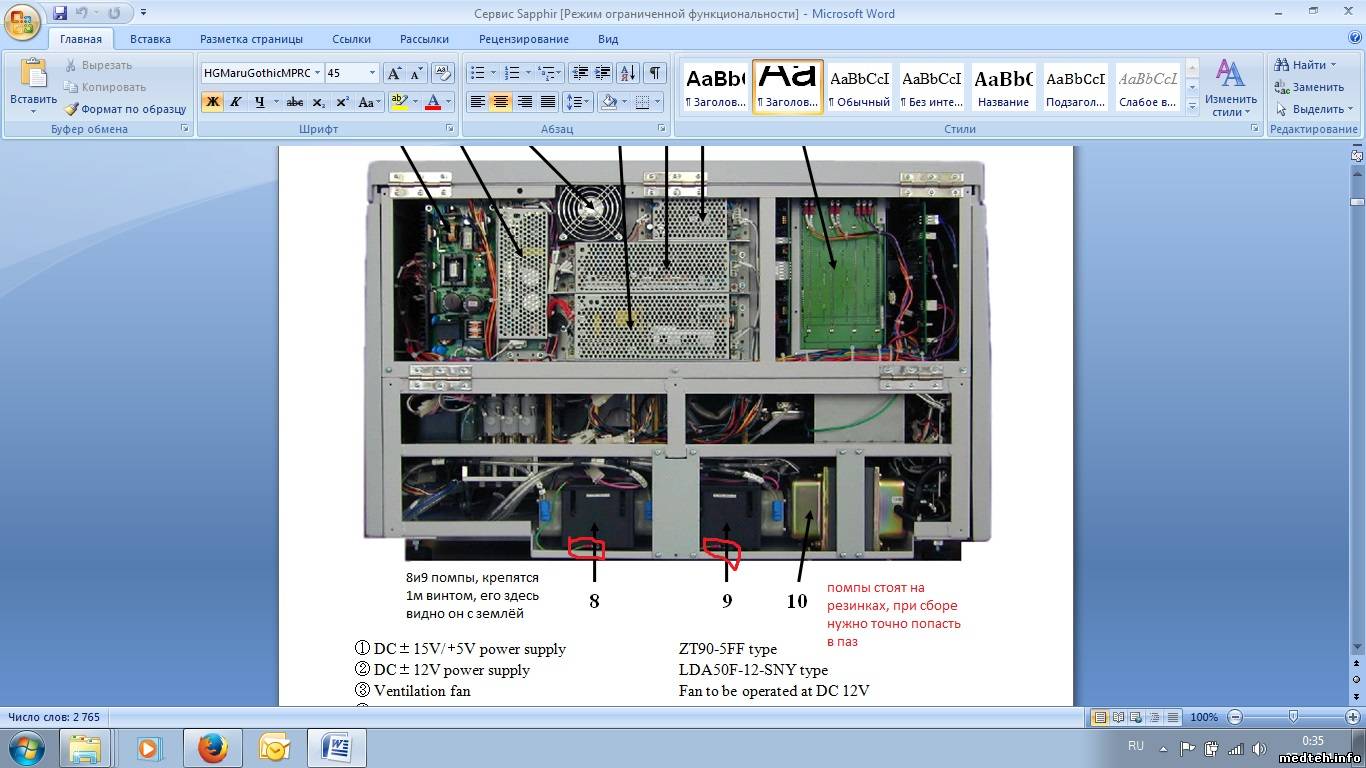Screen dimensions: 1366x768
Task: Open Firefox from the Windows taskbar
Action: (x=212, y=748)
